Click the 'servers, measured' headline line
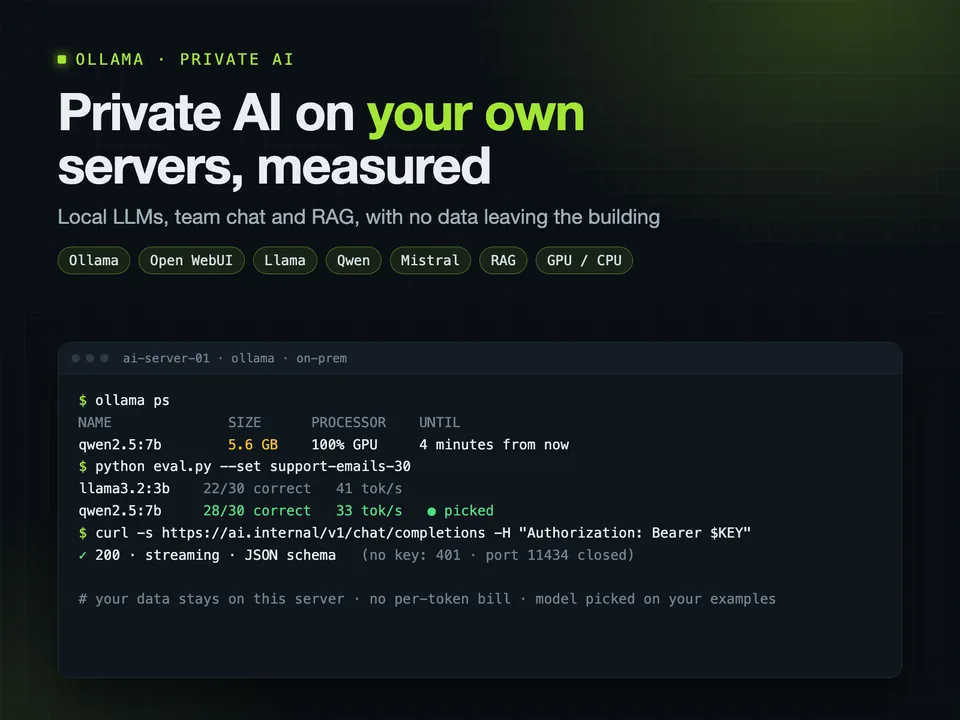This screenshot has width=960, height=720. pos(274,167)
